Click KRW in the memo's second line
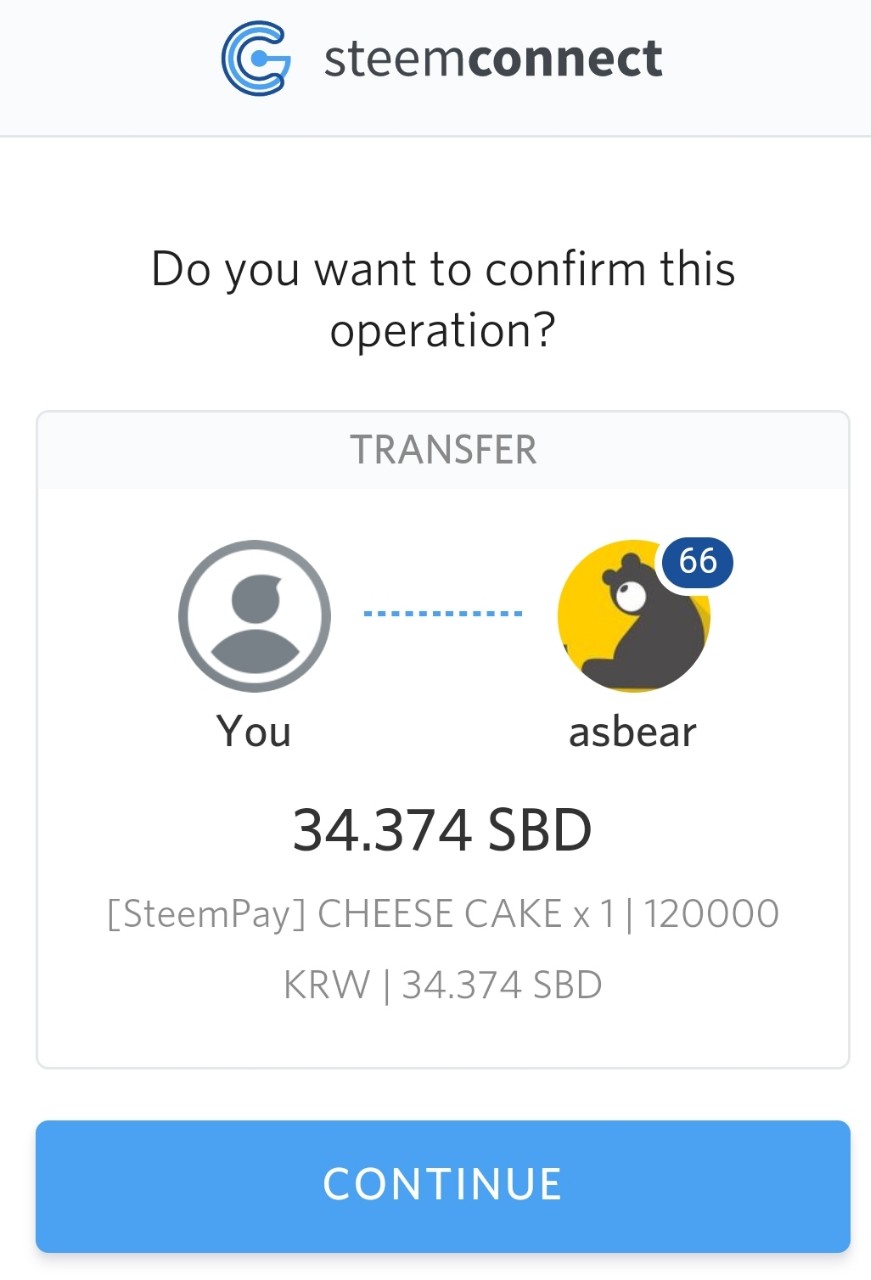Screen dimensions: 871x1280 click(326, 986)
